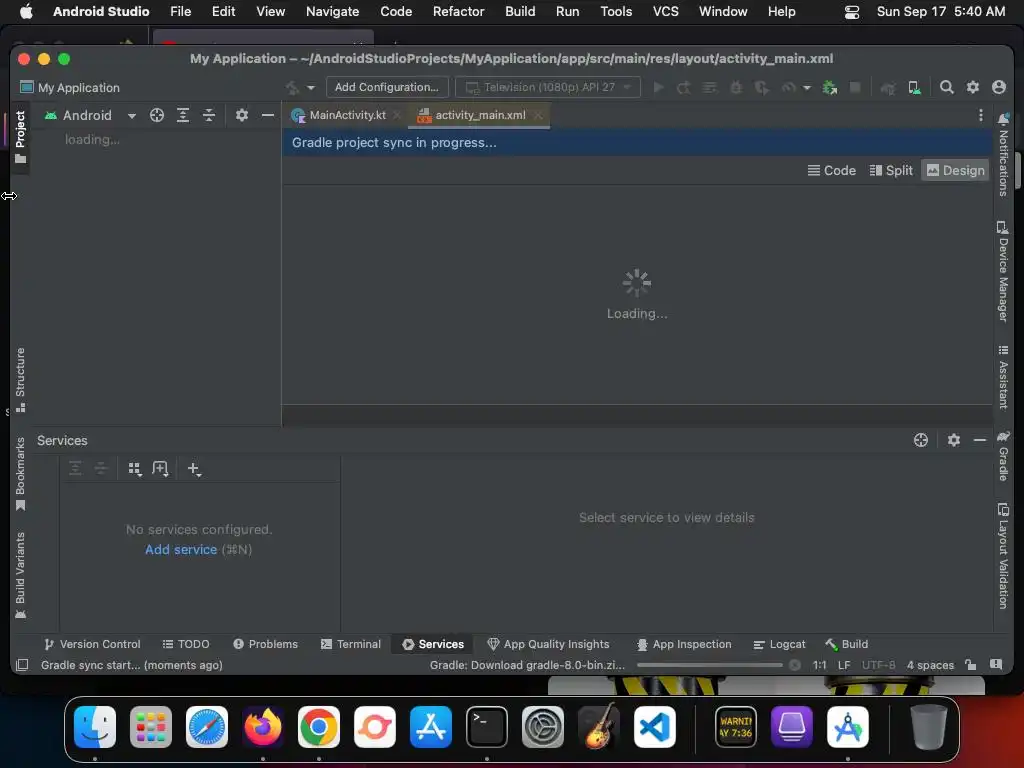
Task: Select the activity_main.xml tab
Action: point(479,116)
